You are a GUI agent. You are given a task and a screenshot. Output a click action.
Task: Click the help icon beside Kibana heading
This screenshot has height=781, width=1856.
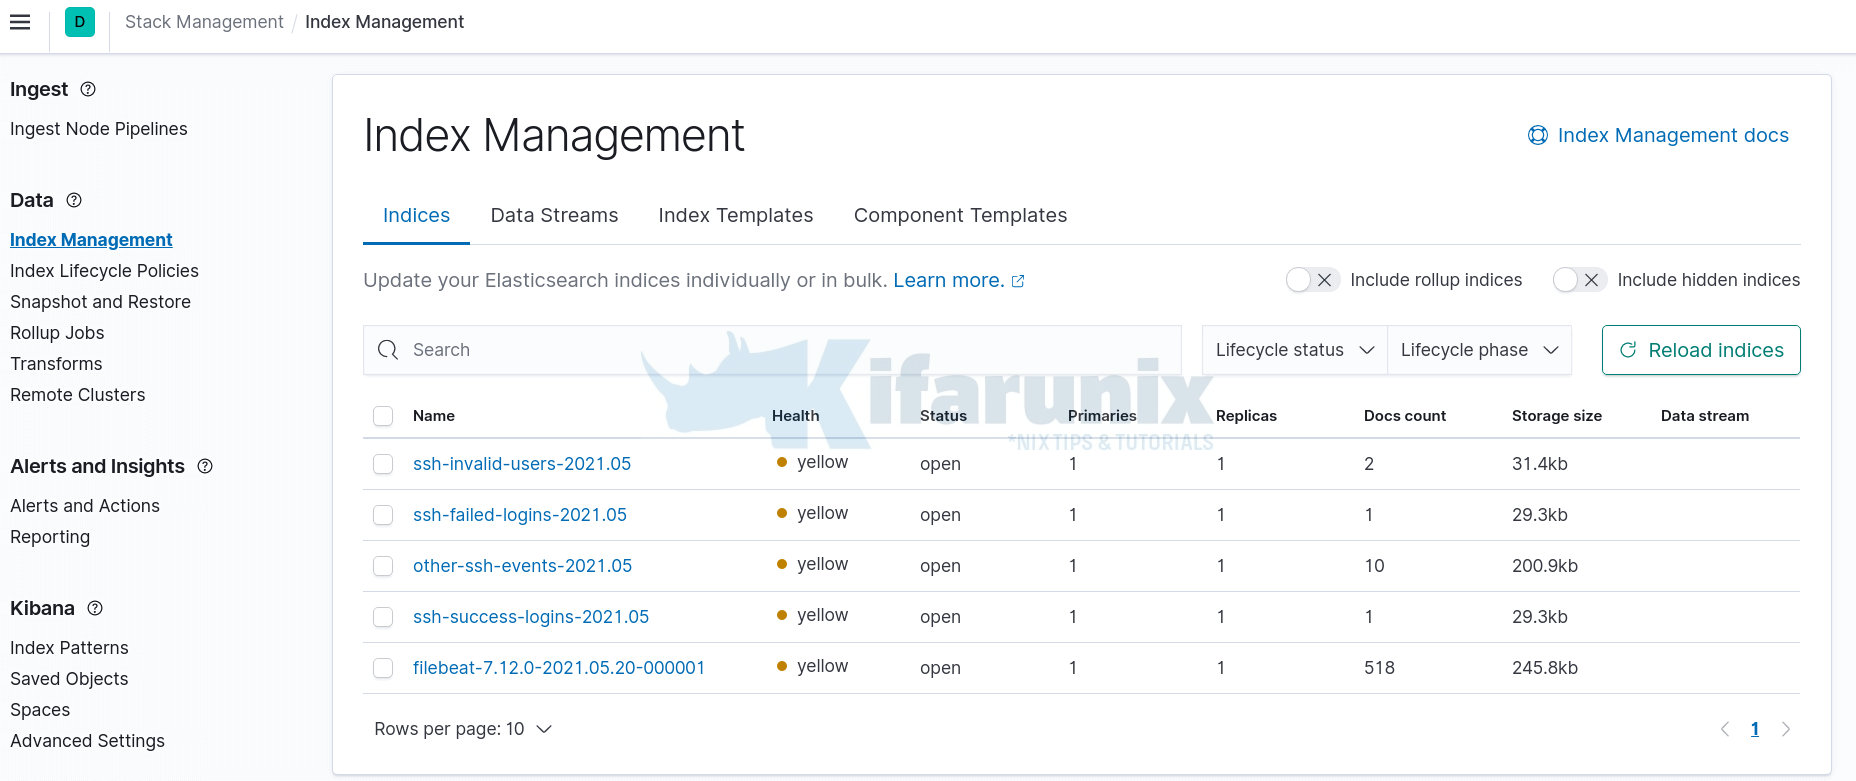95,608
